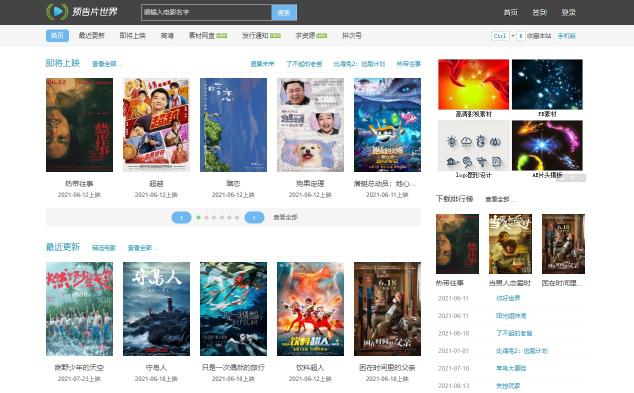The image size is (634, 393).
Task: Click 失控玩家 in the ranking list
Action: (508, 386)
